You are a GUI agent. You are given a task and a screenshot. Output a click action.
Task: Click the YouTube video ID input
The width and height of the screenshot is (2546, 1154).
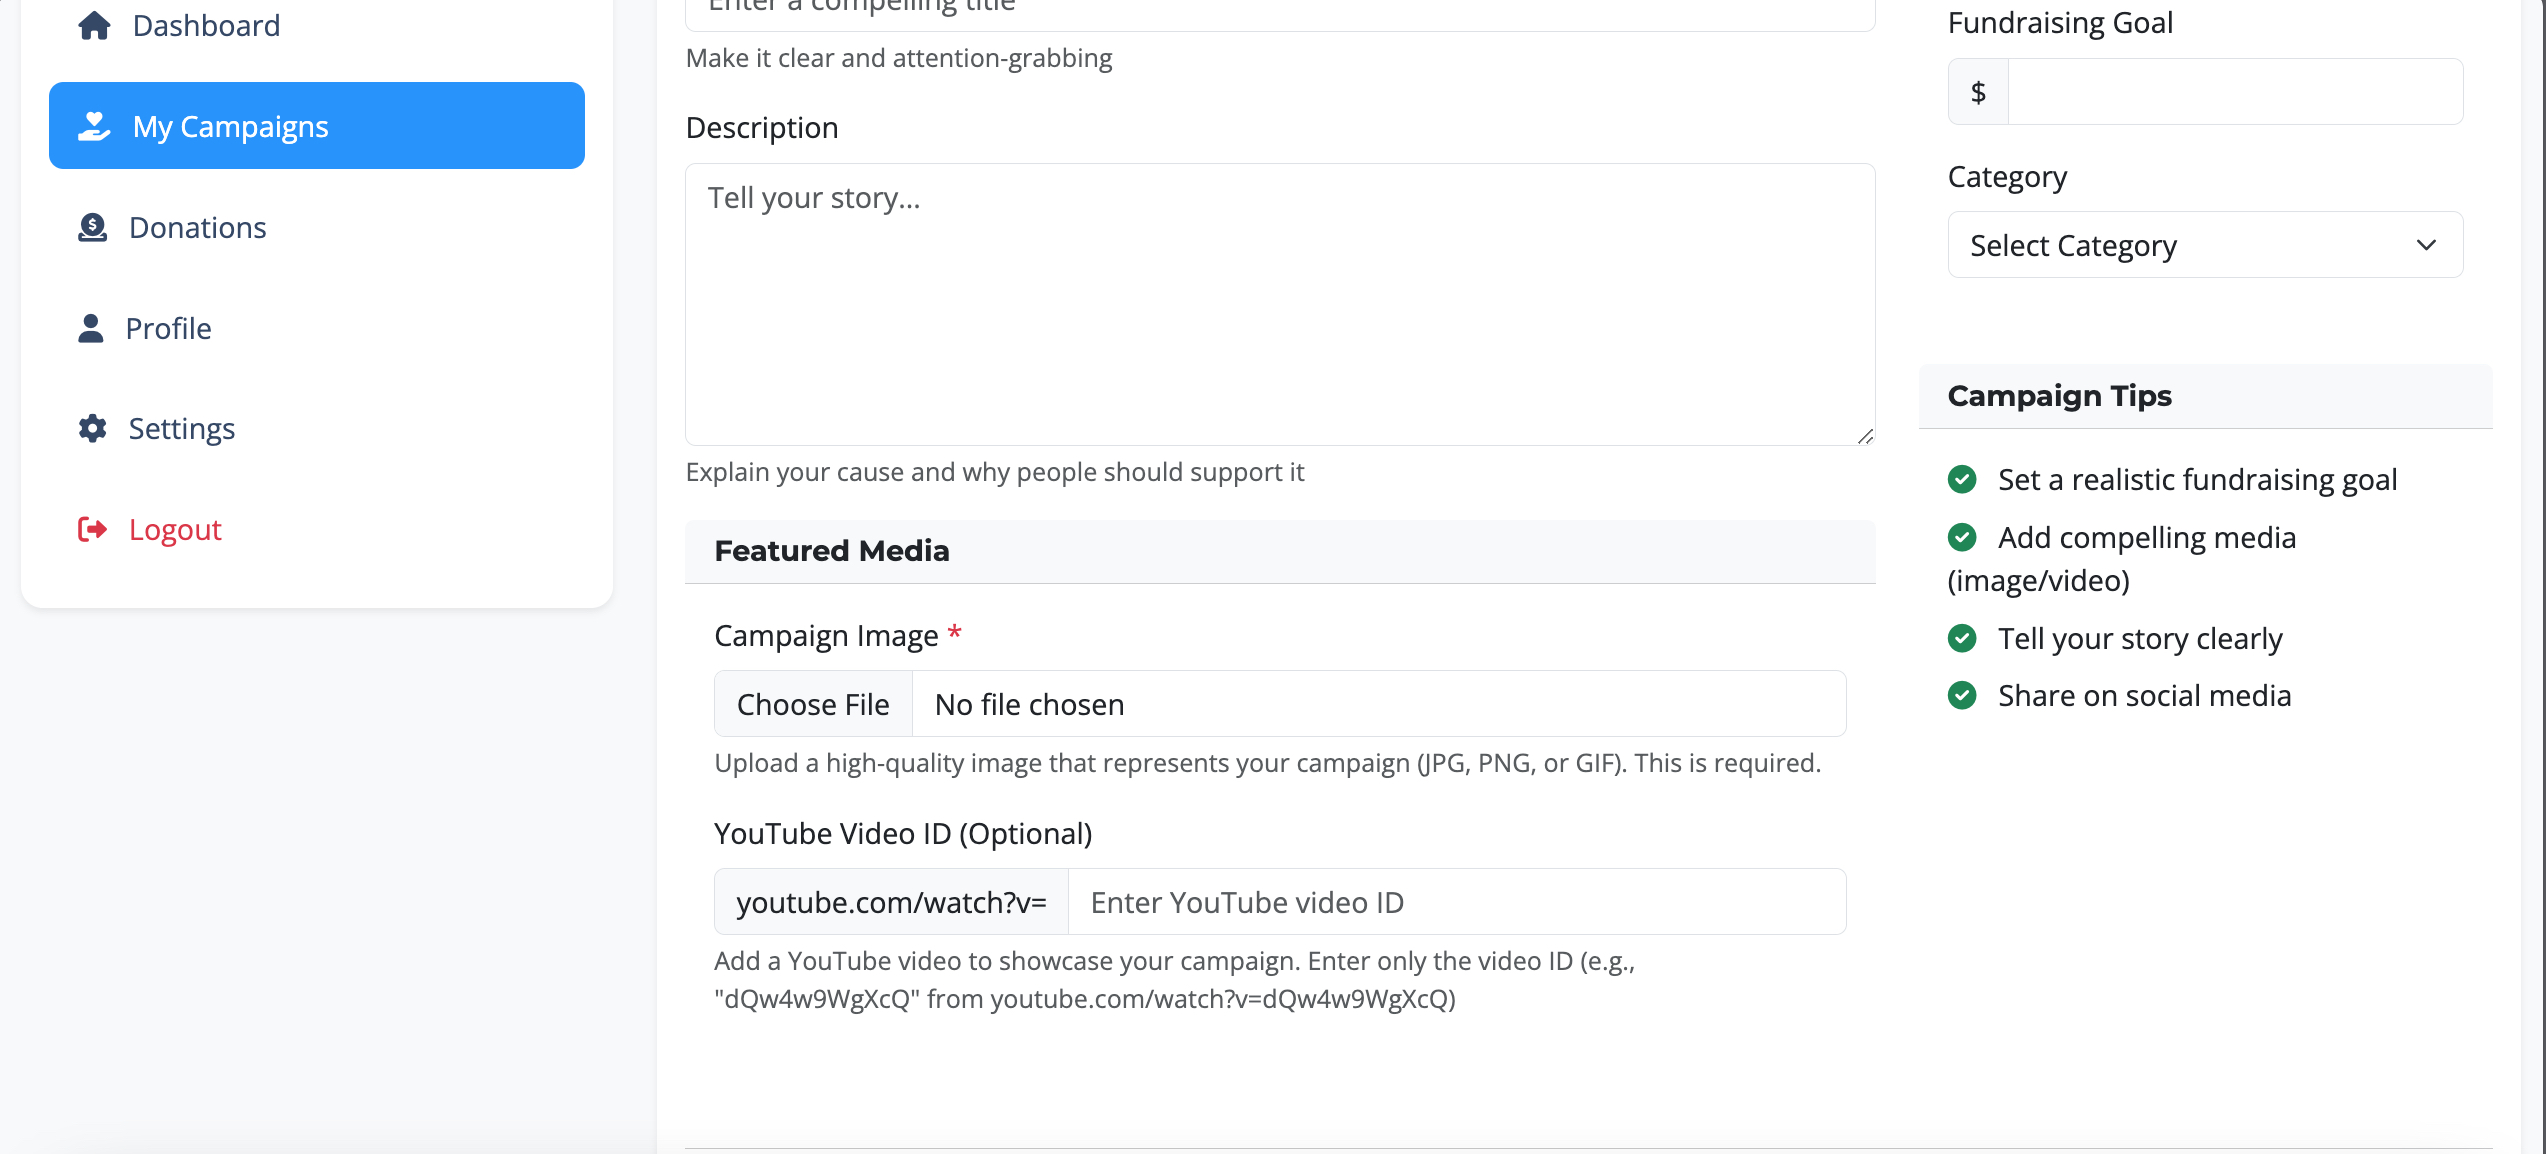[1455, 902]
